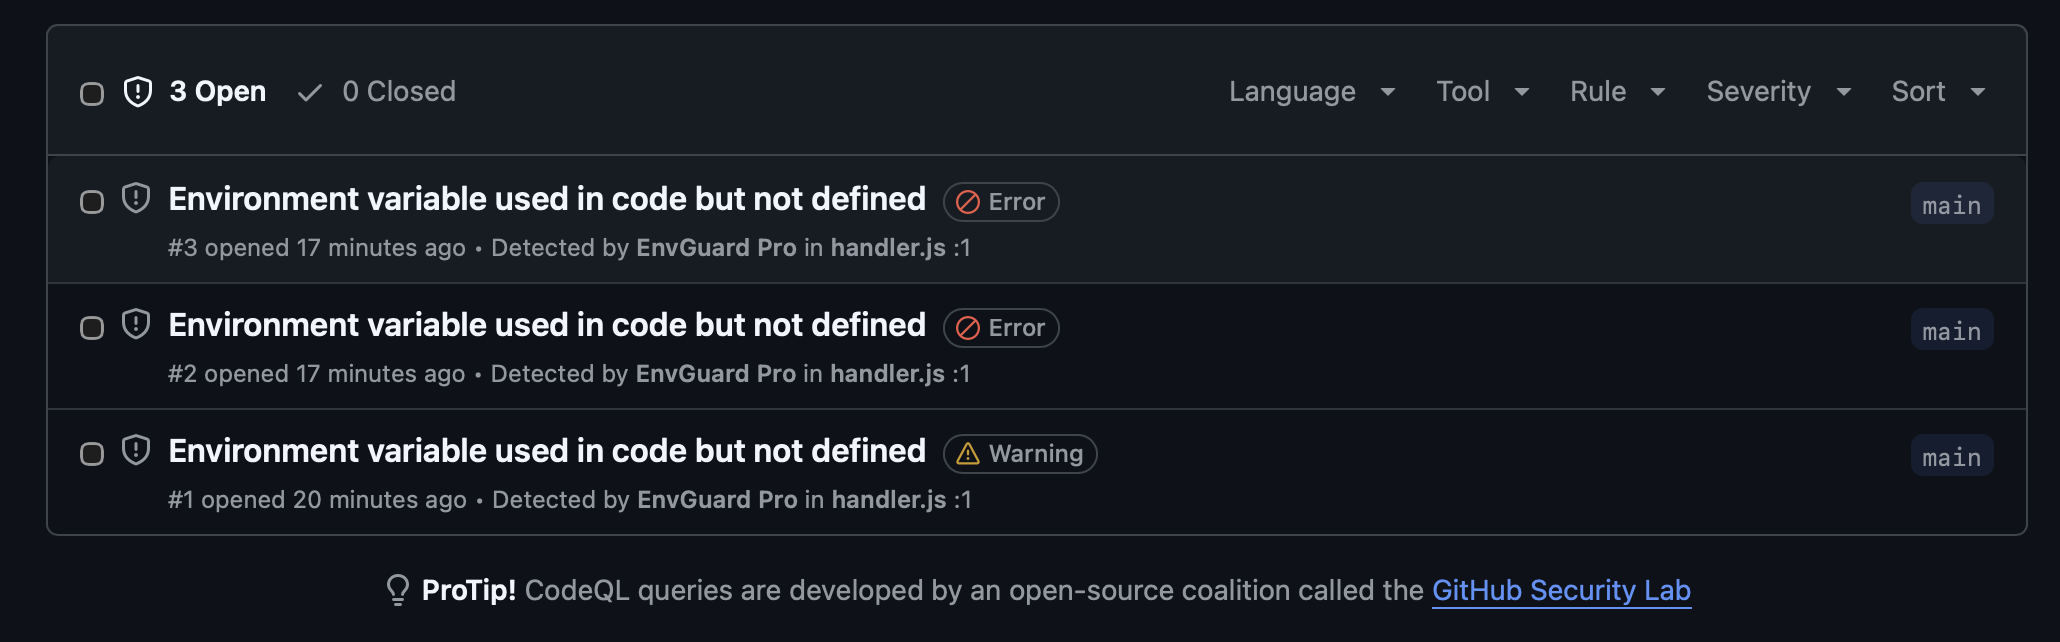The width and height of the screenshot is (2060, 642).
Task: Click the checkmark icon beside 0 Closed
Action: [309, 91]
